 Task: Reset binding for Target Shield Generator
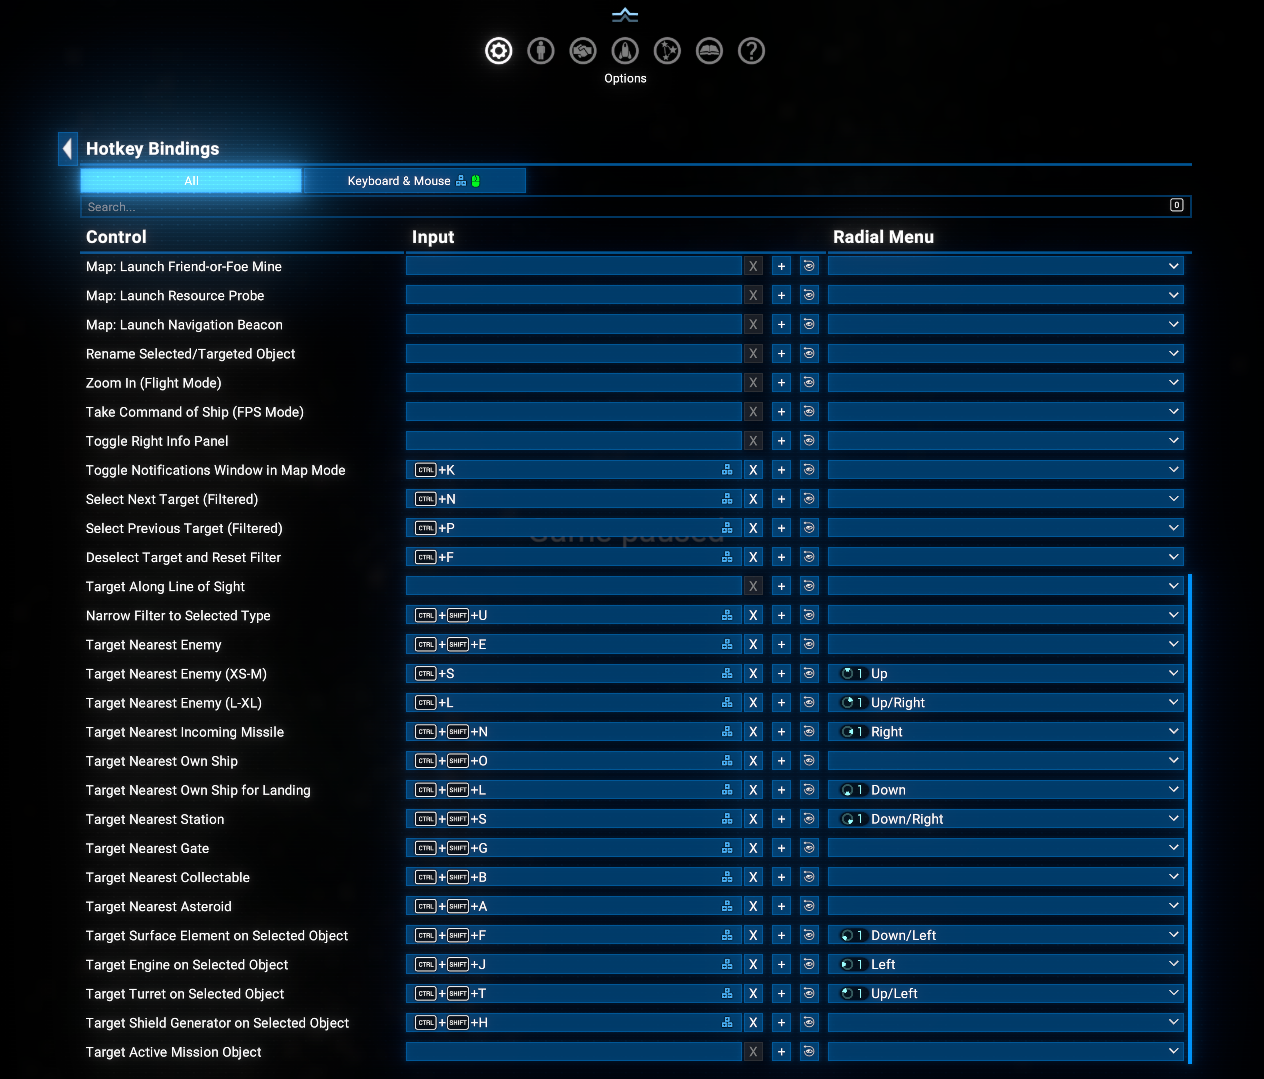tap(809, 1023)
